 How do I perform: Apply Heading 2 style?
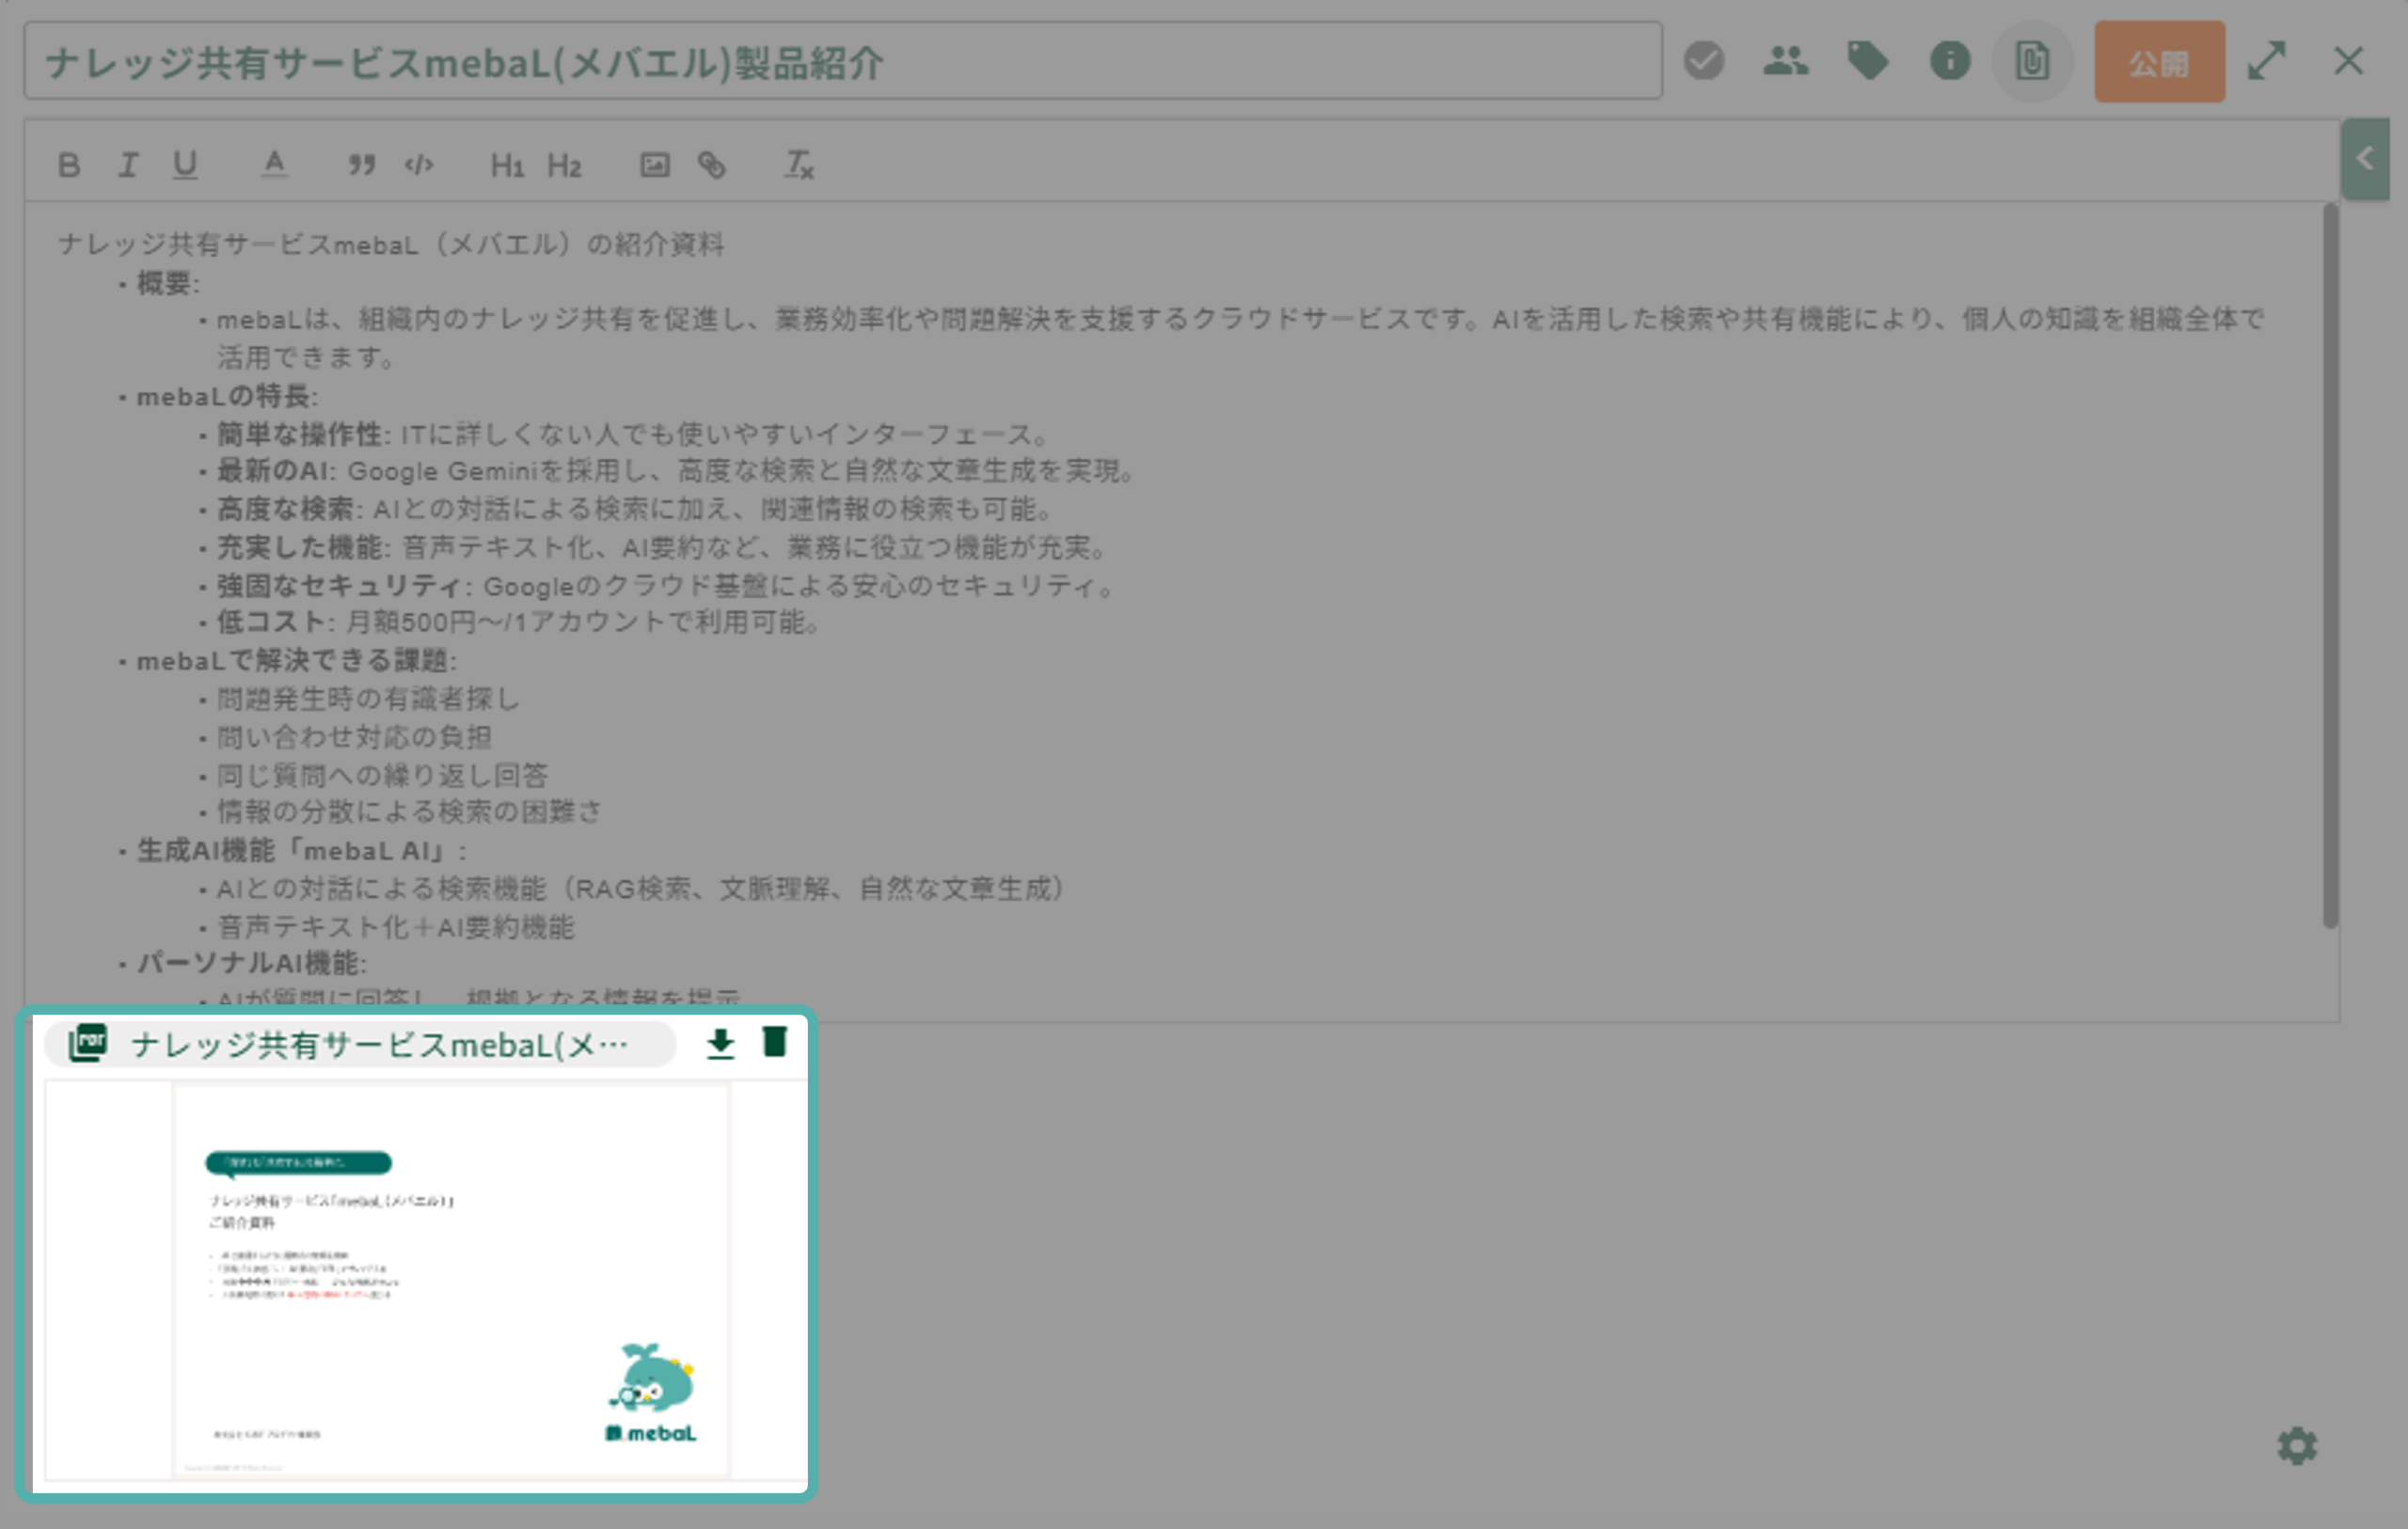point(564,165)
